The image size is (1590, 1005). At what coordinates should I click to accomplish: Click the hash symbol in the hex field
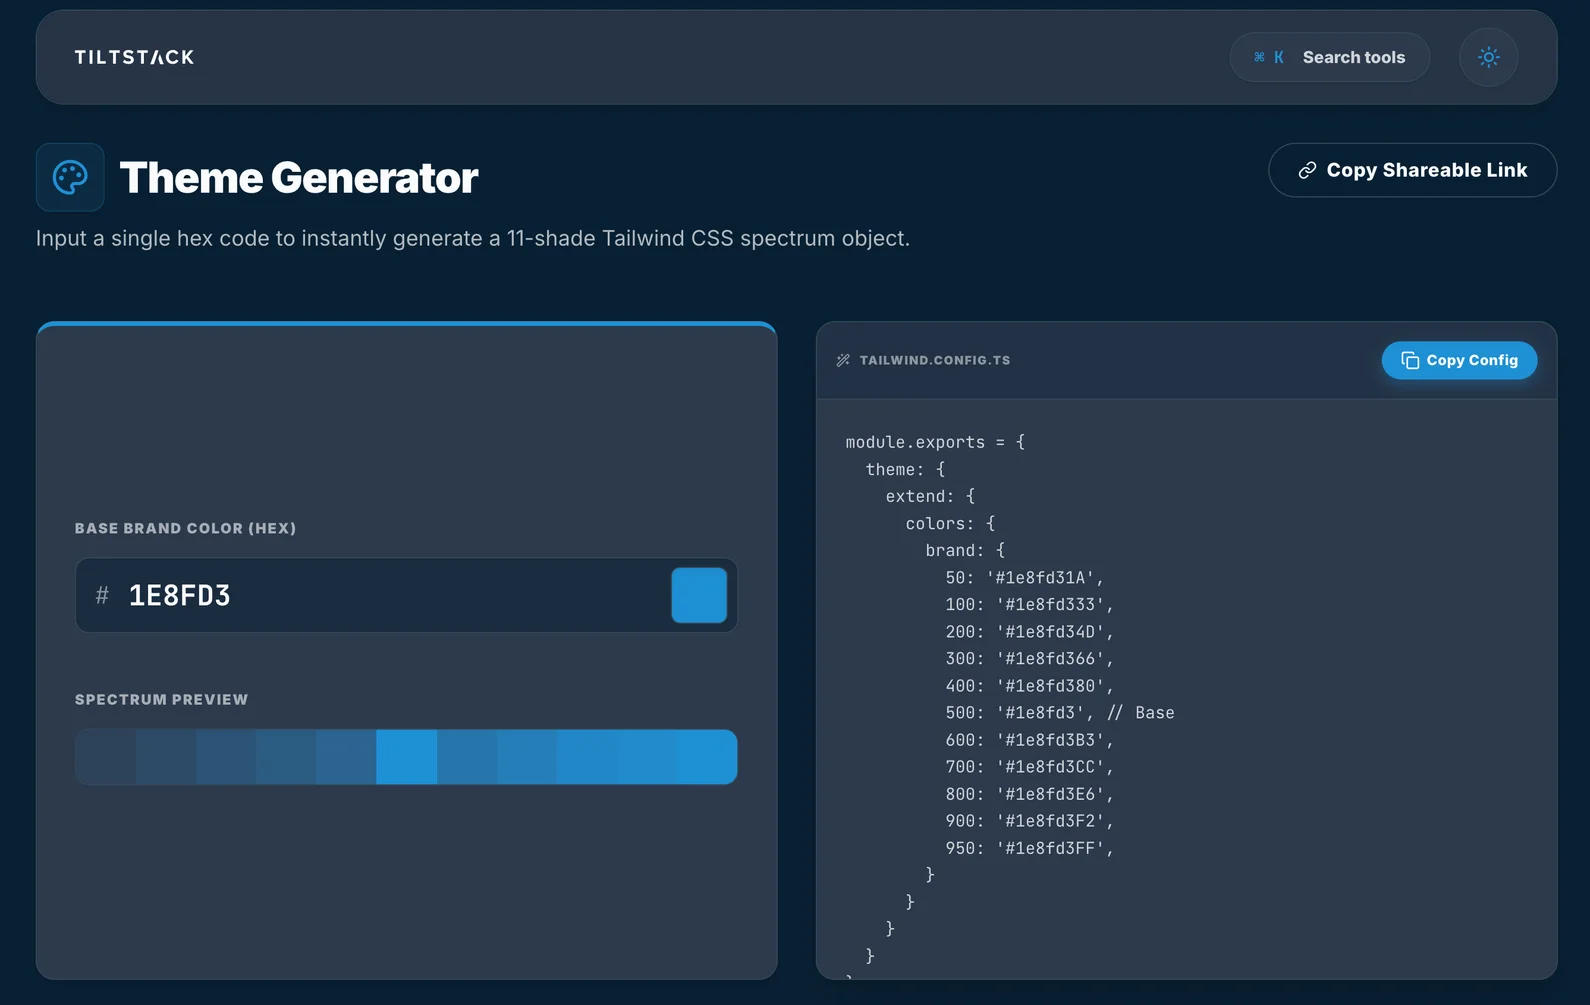tap(102, 596)
